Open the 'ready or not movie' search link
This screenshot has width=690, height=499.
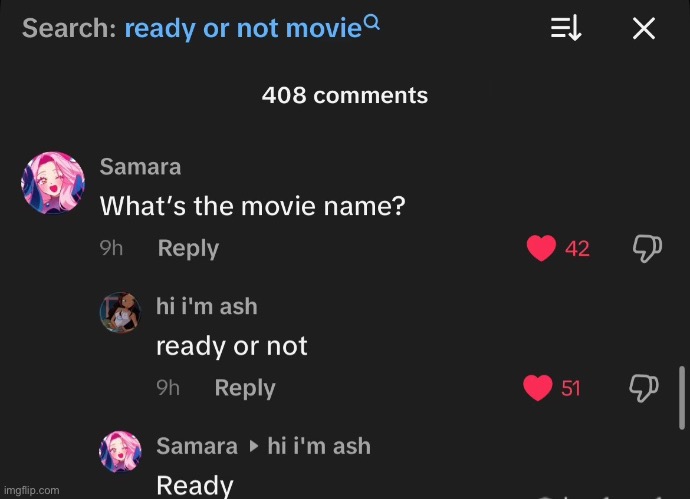click(x=243, y=28)
